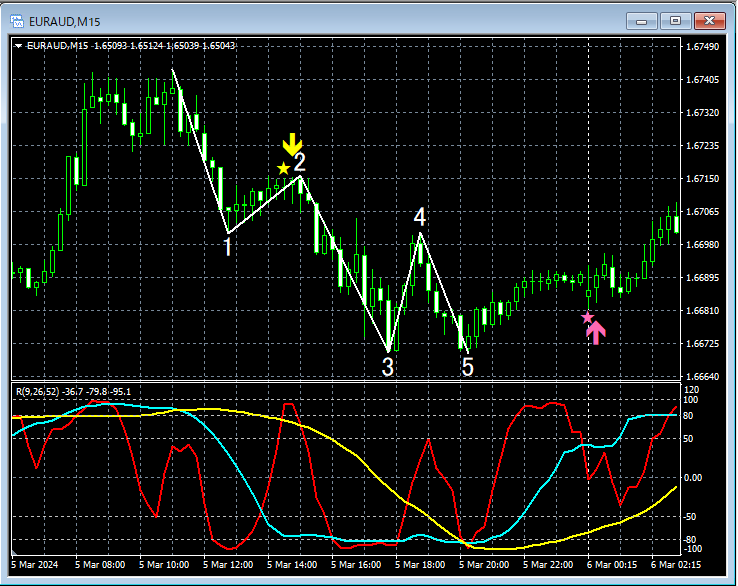Image resolution: width=738 pixels, height=586 pixels.
Task: Click the wave label '5' on the chart
Action: [467, 367]
